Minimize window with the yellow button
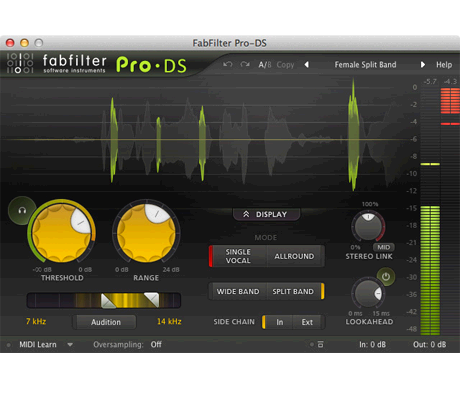The image size is (460, 416). tap(24, 43)
